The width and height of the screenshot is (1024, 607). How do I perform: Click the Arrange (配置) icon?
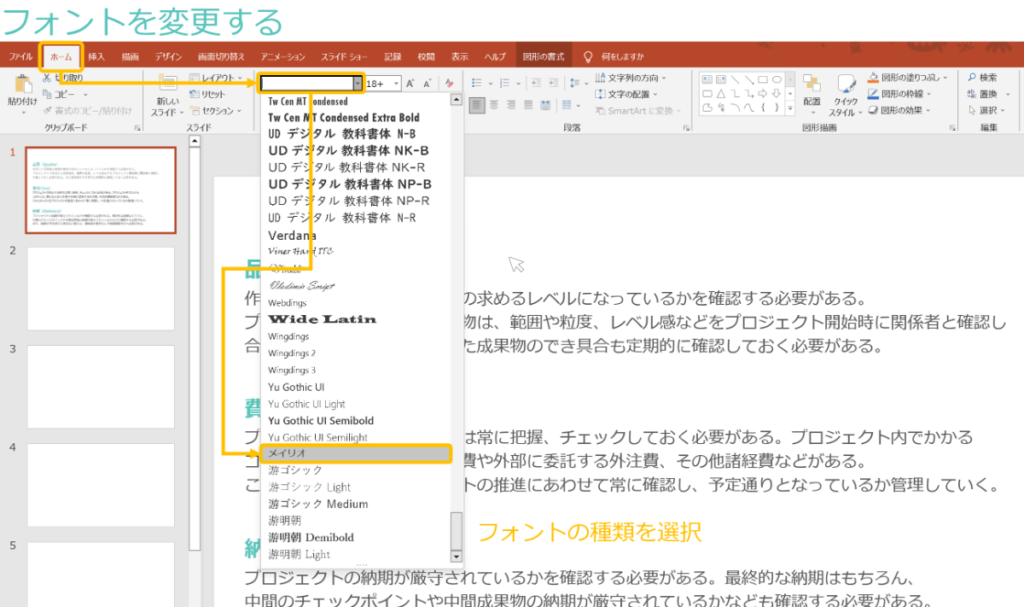point(811,91)
